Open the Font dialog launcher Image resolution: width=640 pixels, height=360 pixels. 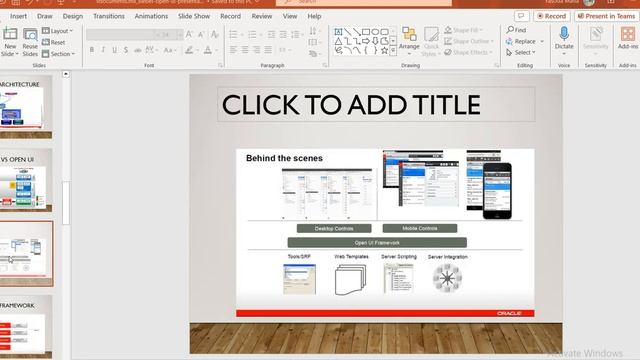(x=220, y=65)
